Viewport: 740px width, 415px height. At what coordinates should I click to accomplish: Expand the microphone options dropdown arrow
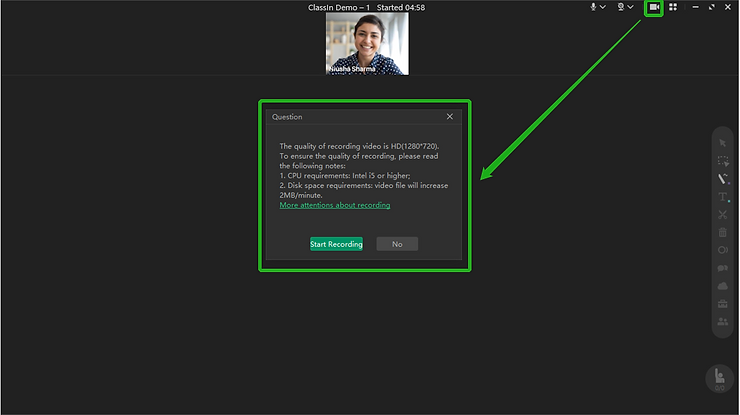point(603,7)
